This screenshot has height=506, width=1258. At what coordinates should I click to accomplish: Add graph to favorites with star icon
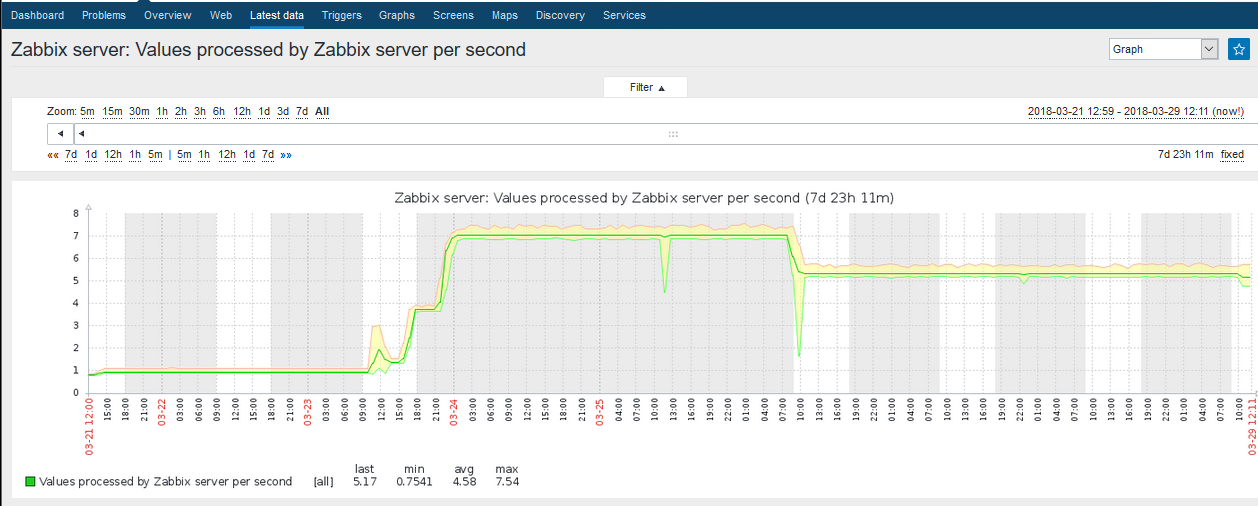tap(1238, 49)
